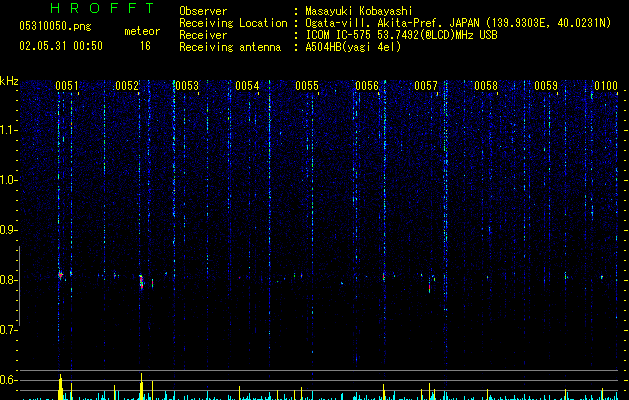
Task: Click the 1.0 kHz axis label
Action: 9,180
